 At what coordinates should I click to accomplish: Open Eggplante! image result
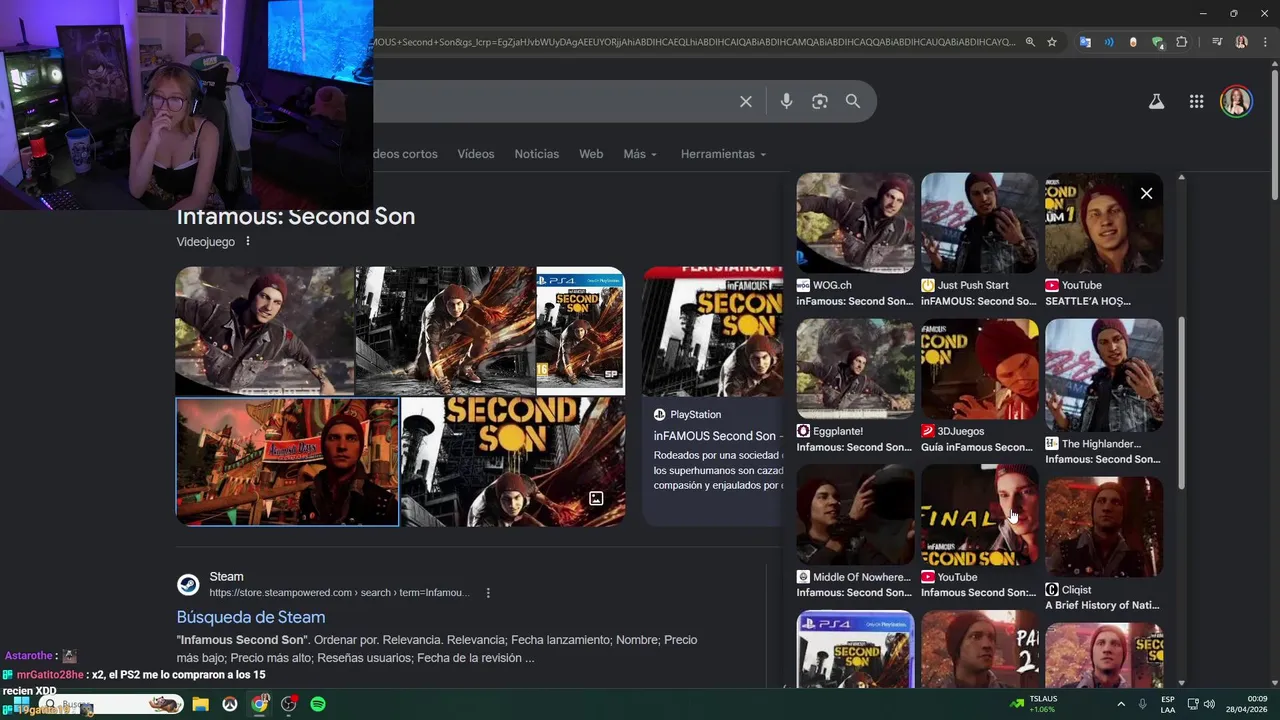[x=855, y=386]
